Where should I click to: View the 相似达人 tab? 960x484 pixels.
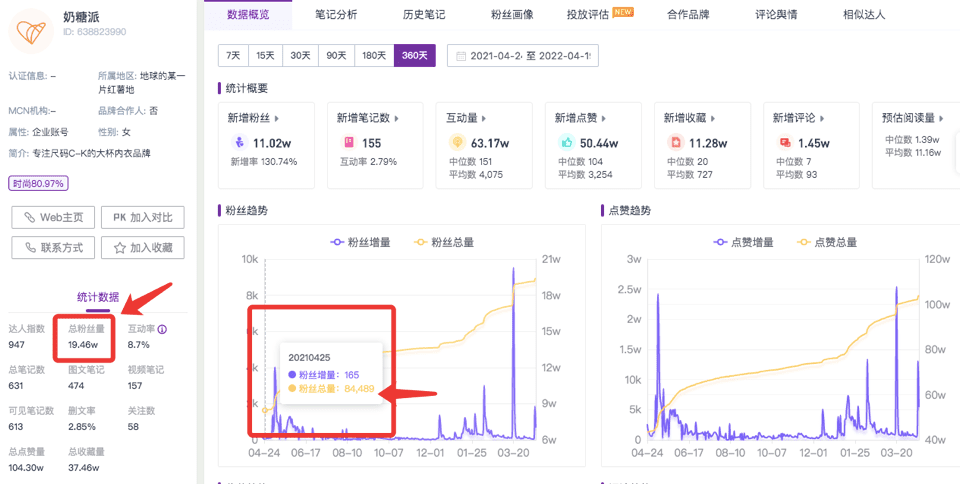pos(864,15)
